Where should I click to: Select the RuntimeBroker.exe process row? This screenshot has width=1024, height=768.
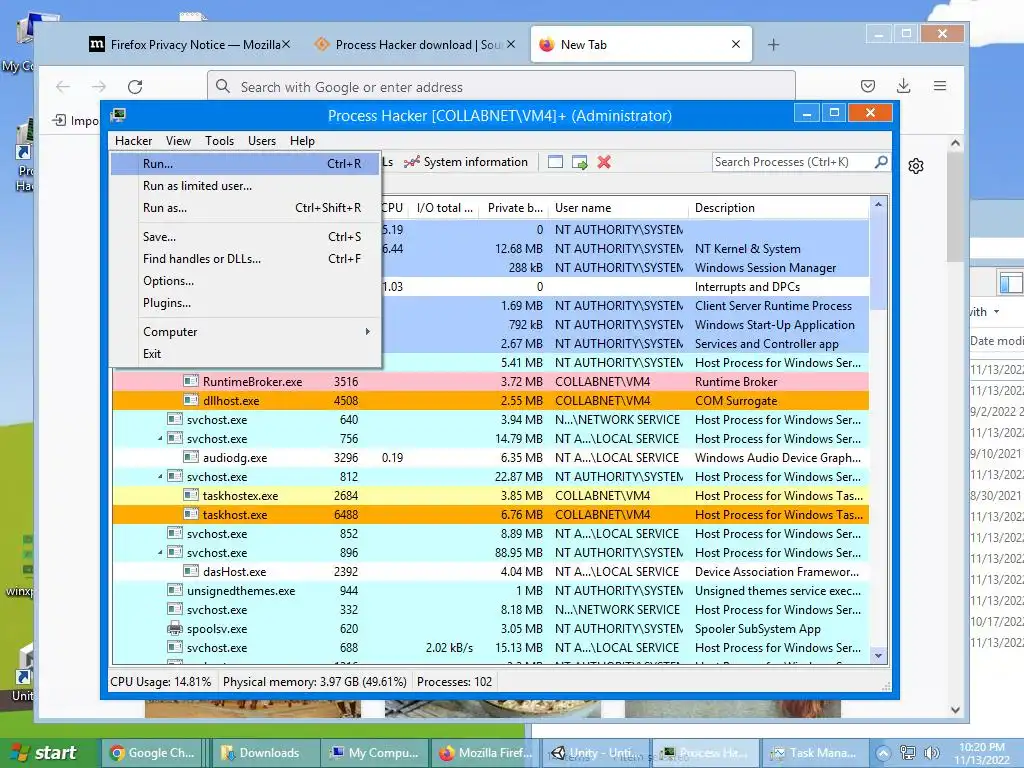(x=490, y=382)
